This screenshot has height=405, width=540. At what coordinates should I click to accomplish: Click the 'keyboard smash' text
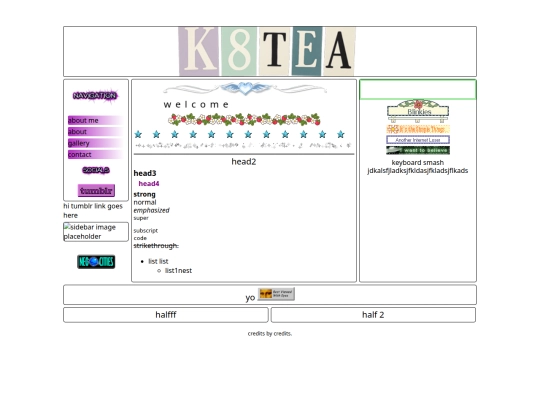pyautogui.click(x=418, y=163)
